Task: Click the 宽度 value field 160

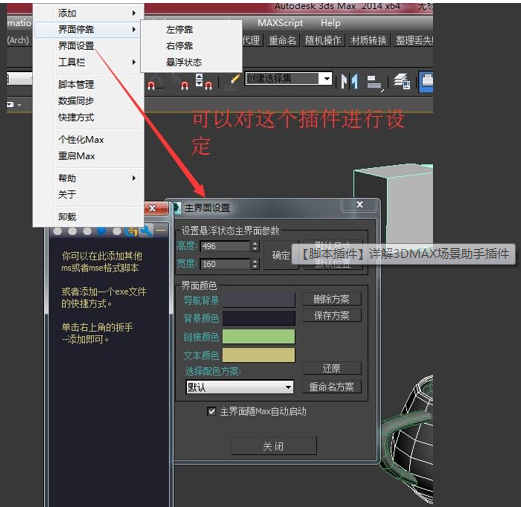Action: pyautogui.click(x=225, y=264)
